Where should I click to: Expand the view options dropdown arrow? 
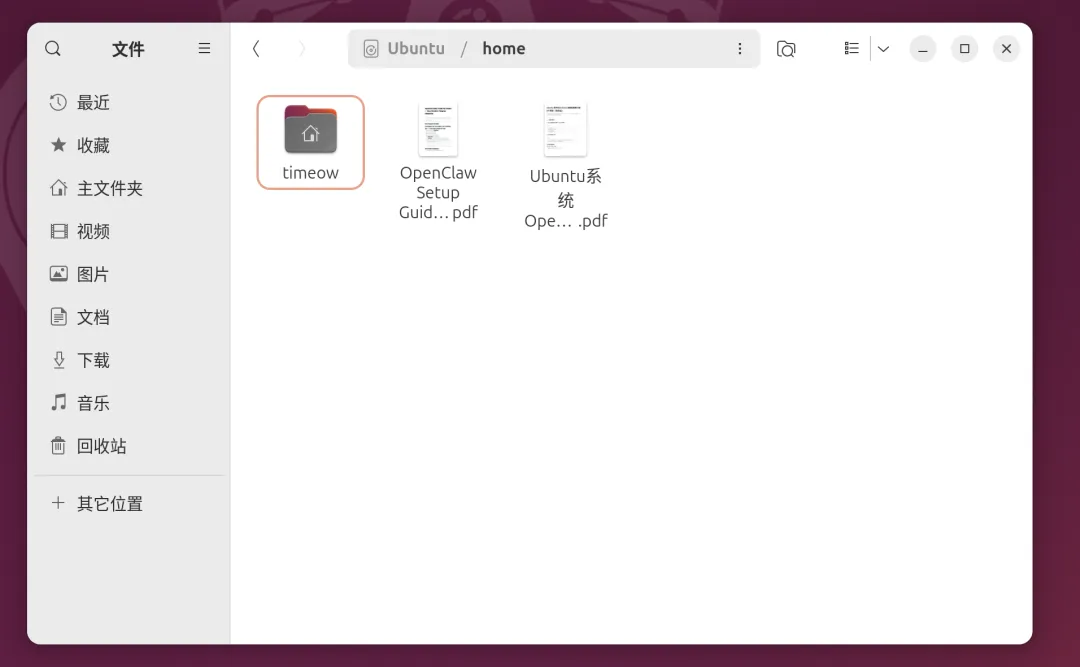(883, 49)
